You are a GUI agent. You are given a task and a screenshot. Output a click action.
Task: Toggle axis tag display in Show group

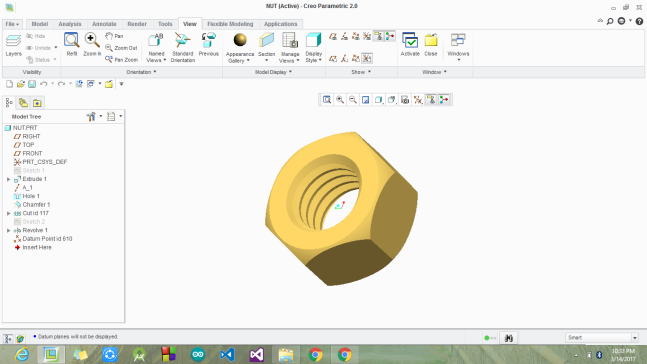pyautogui.click(x=344, y=59)
